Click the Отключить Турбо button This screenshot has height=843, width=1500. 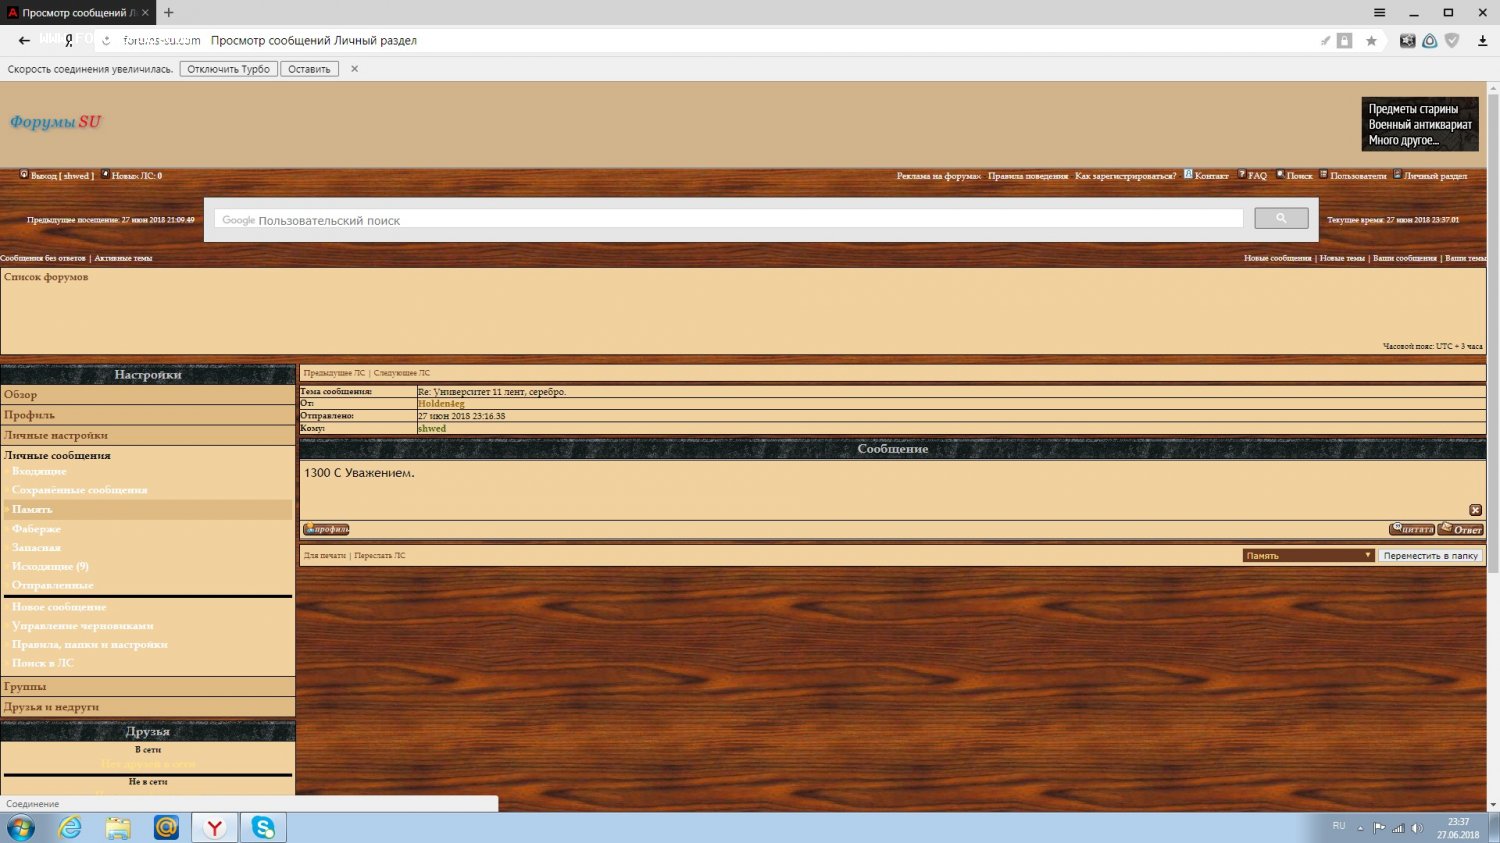(228, 69)
